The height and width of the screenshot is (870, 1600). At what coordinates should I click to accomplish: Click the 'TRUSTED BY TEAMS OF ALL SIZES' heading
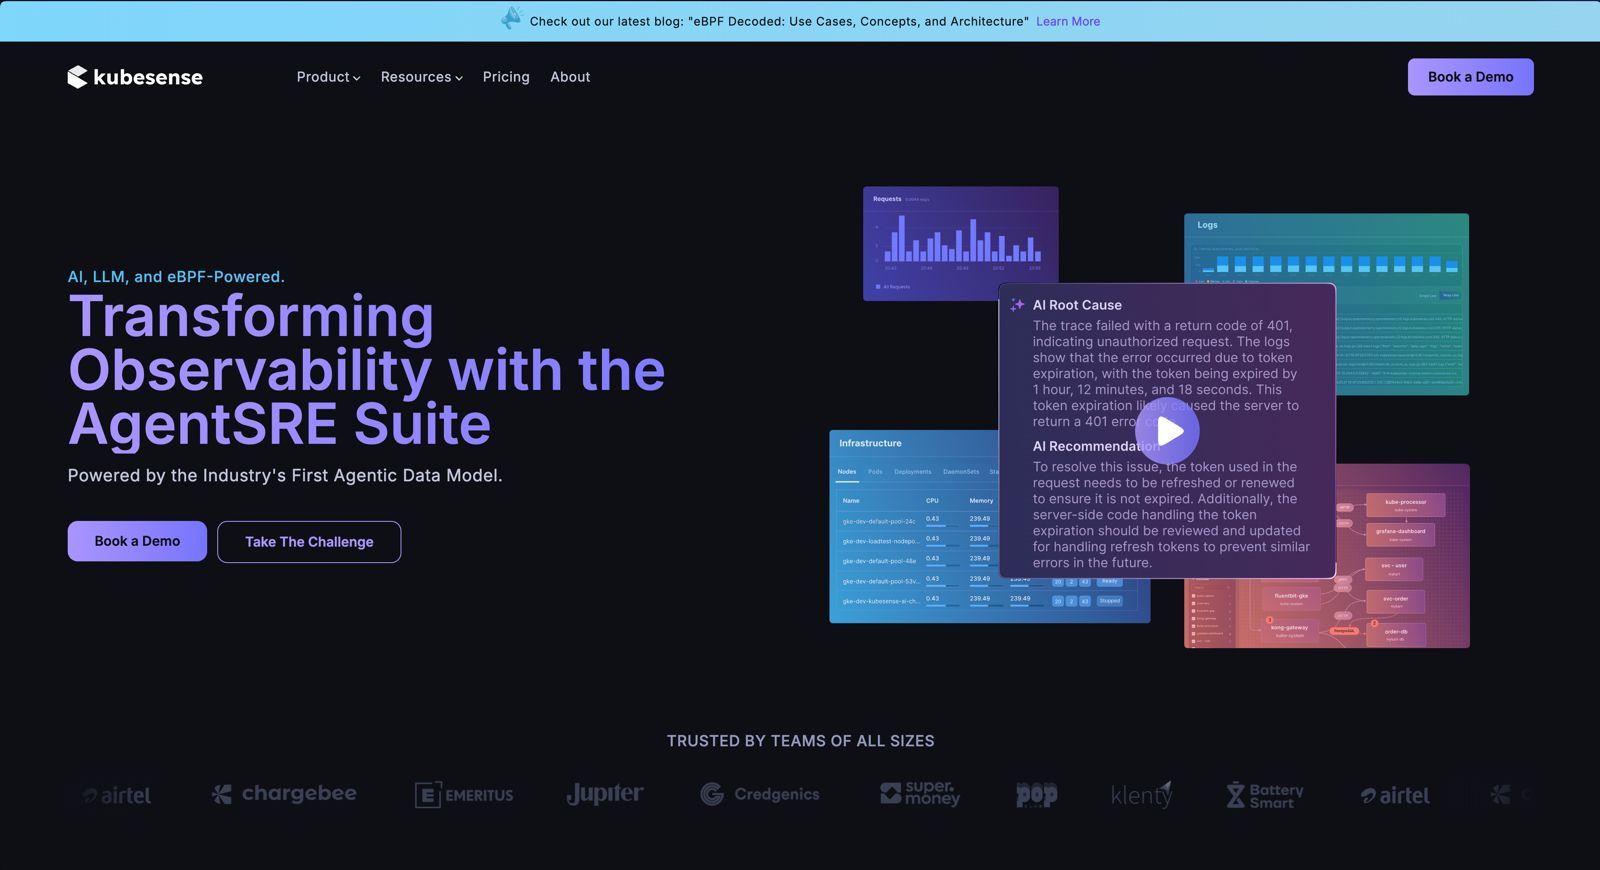800,741
